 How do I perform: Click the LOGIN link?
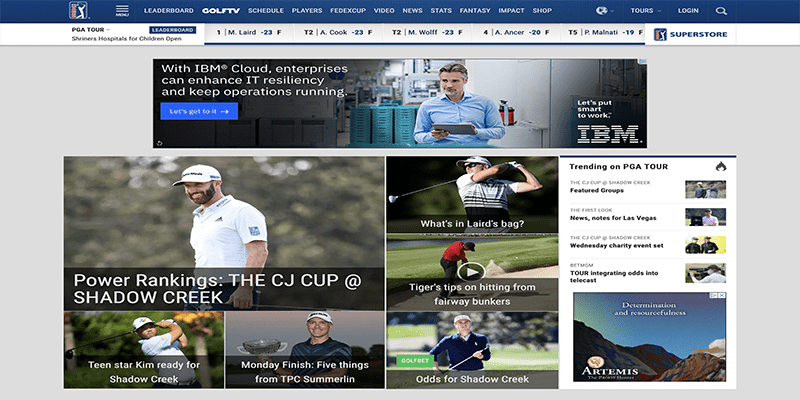tap(688, 11)
